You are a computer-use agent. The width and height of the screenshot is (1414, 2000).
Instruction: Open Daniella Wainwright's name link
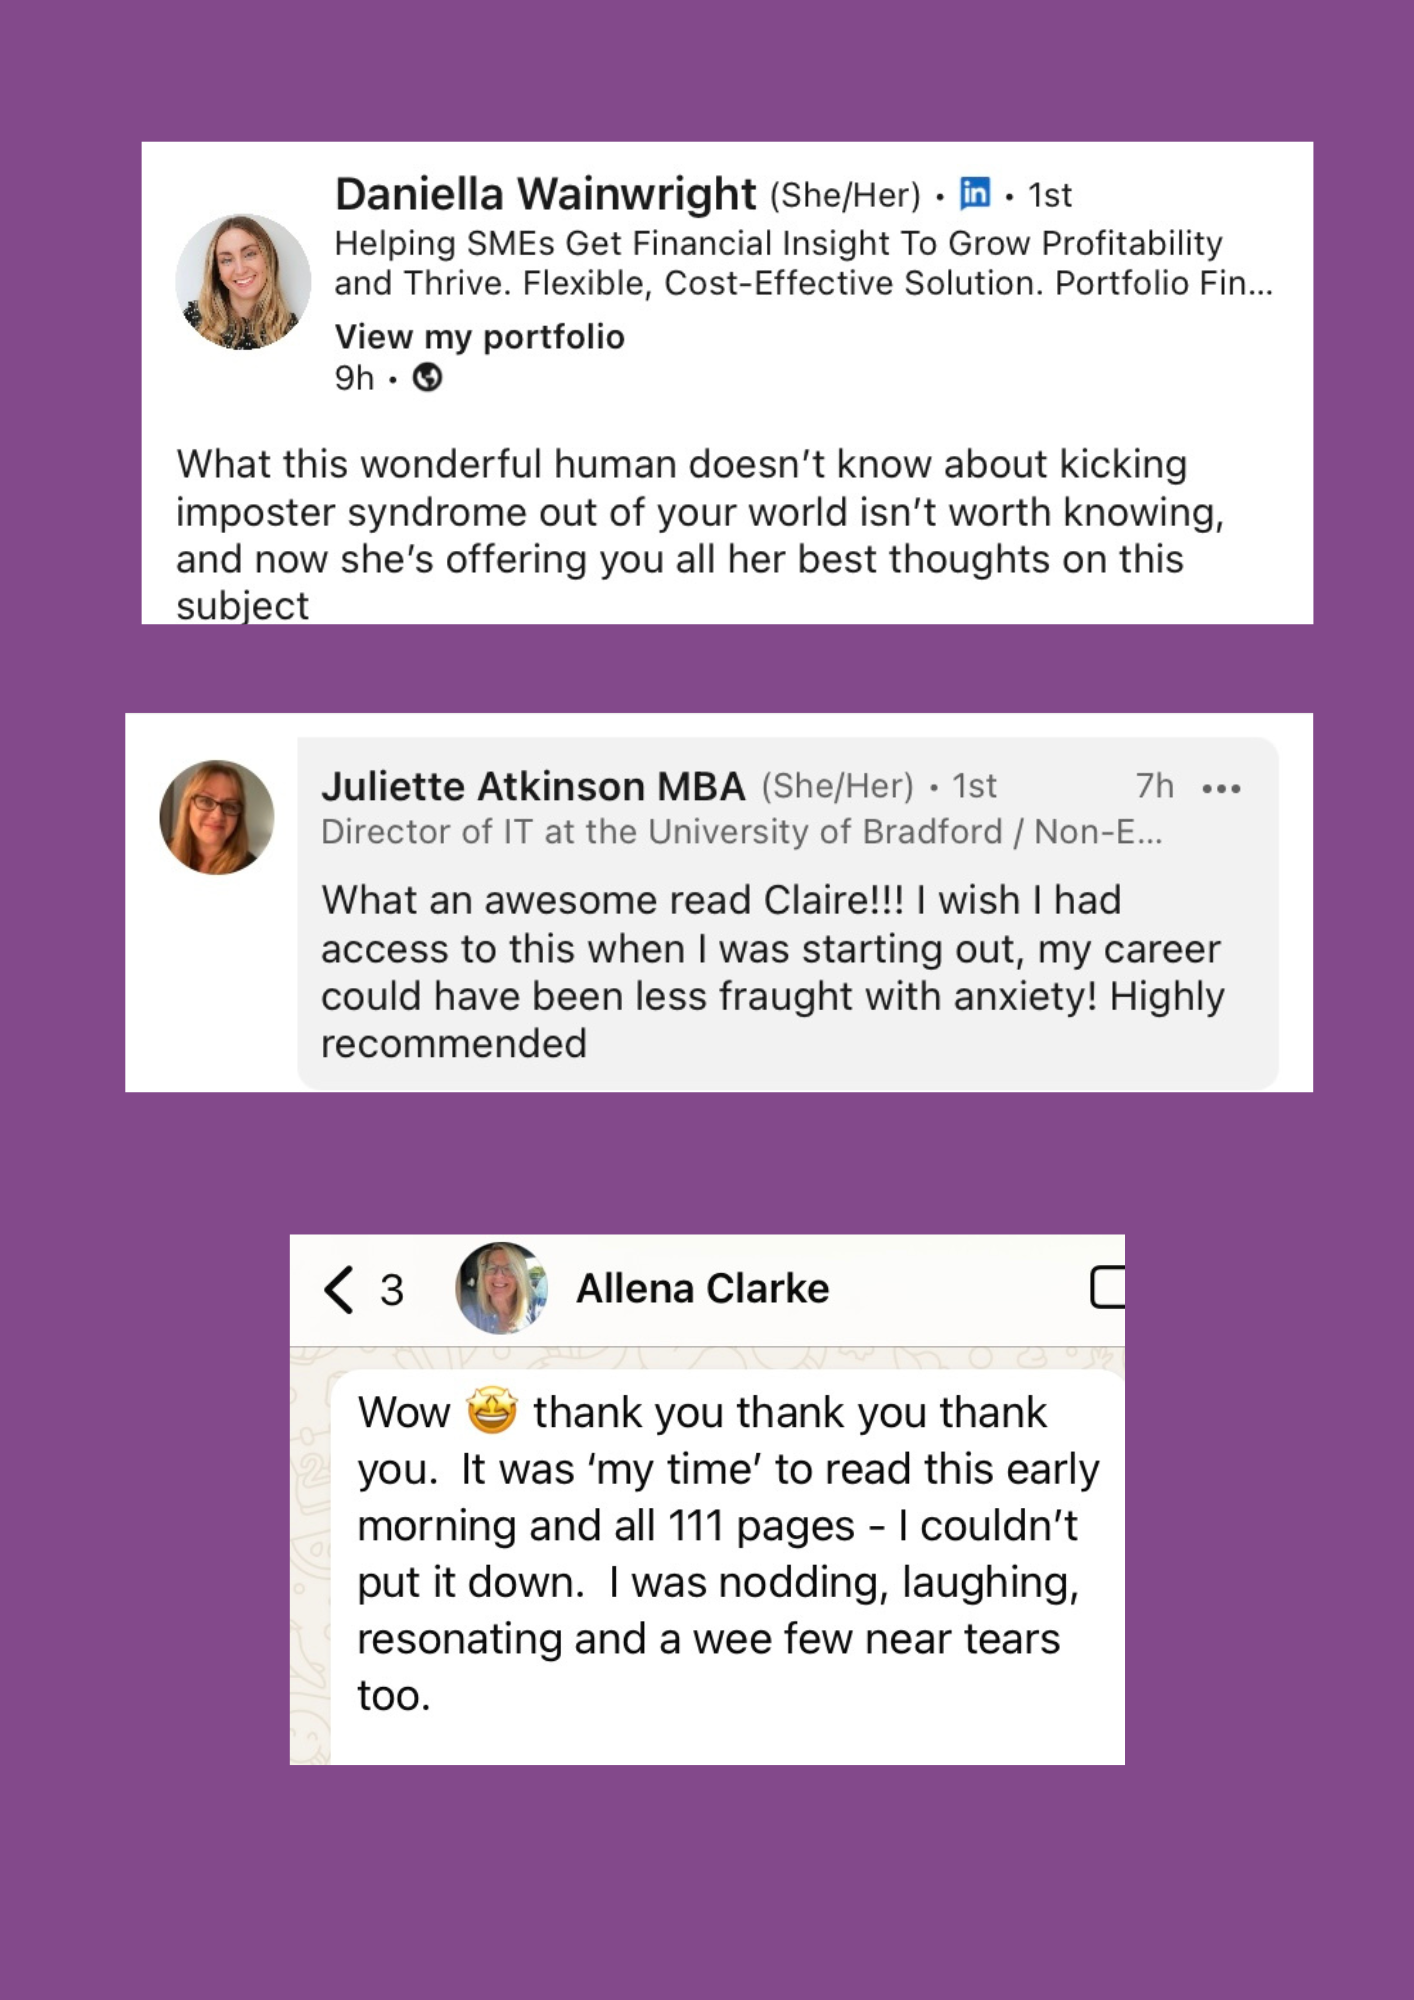pos(545,194)
